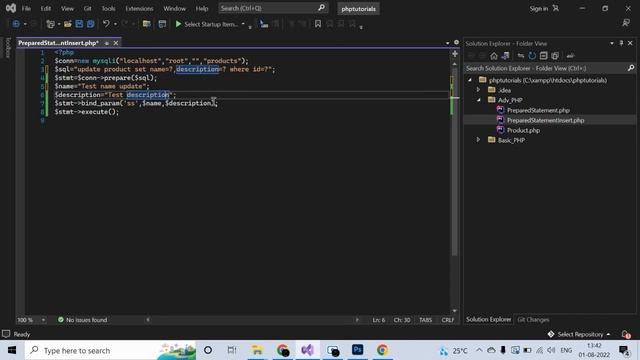This screenshot has height=360, width=640.
Task: Click the new item toolbar icon
Action: [50, 24]
